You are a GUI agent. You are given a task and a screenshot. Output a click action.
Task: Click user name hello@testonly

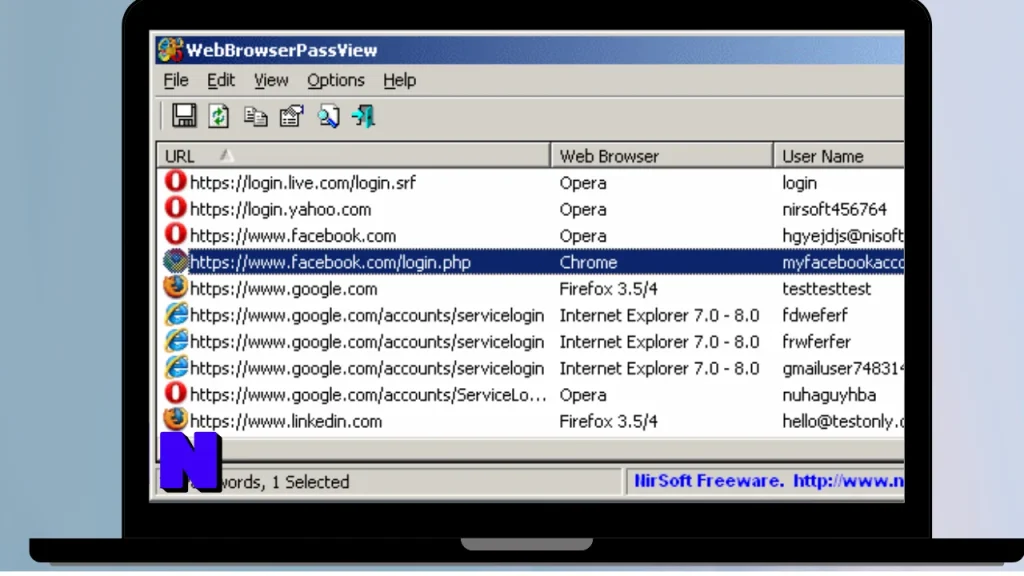843,421
